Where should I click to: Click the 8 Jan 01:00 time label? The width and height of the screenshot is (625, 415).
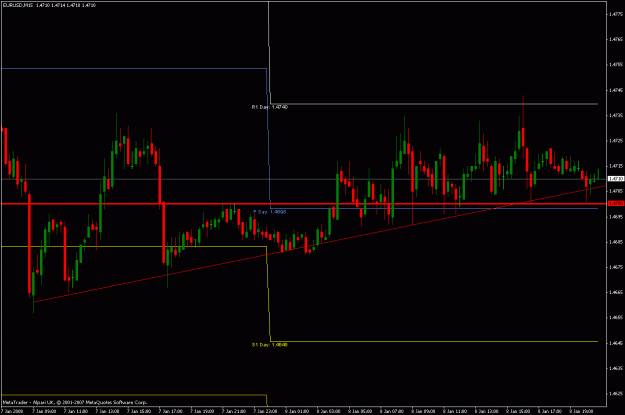point(297,411)
